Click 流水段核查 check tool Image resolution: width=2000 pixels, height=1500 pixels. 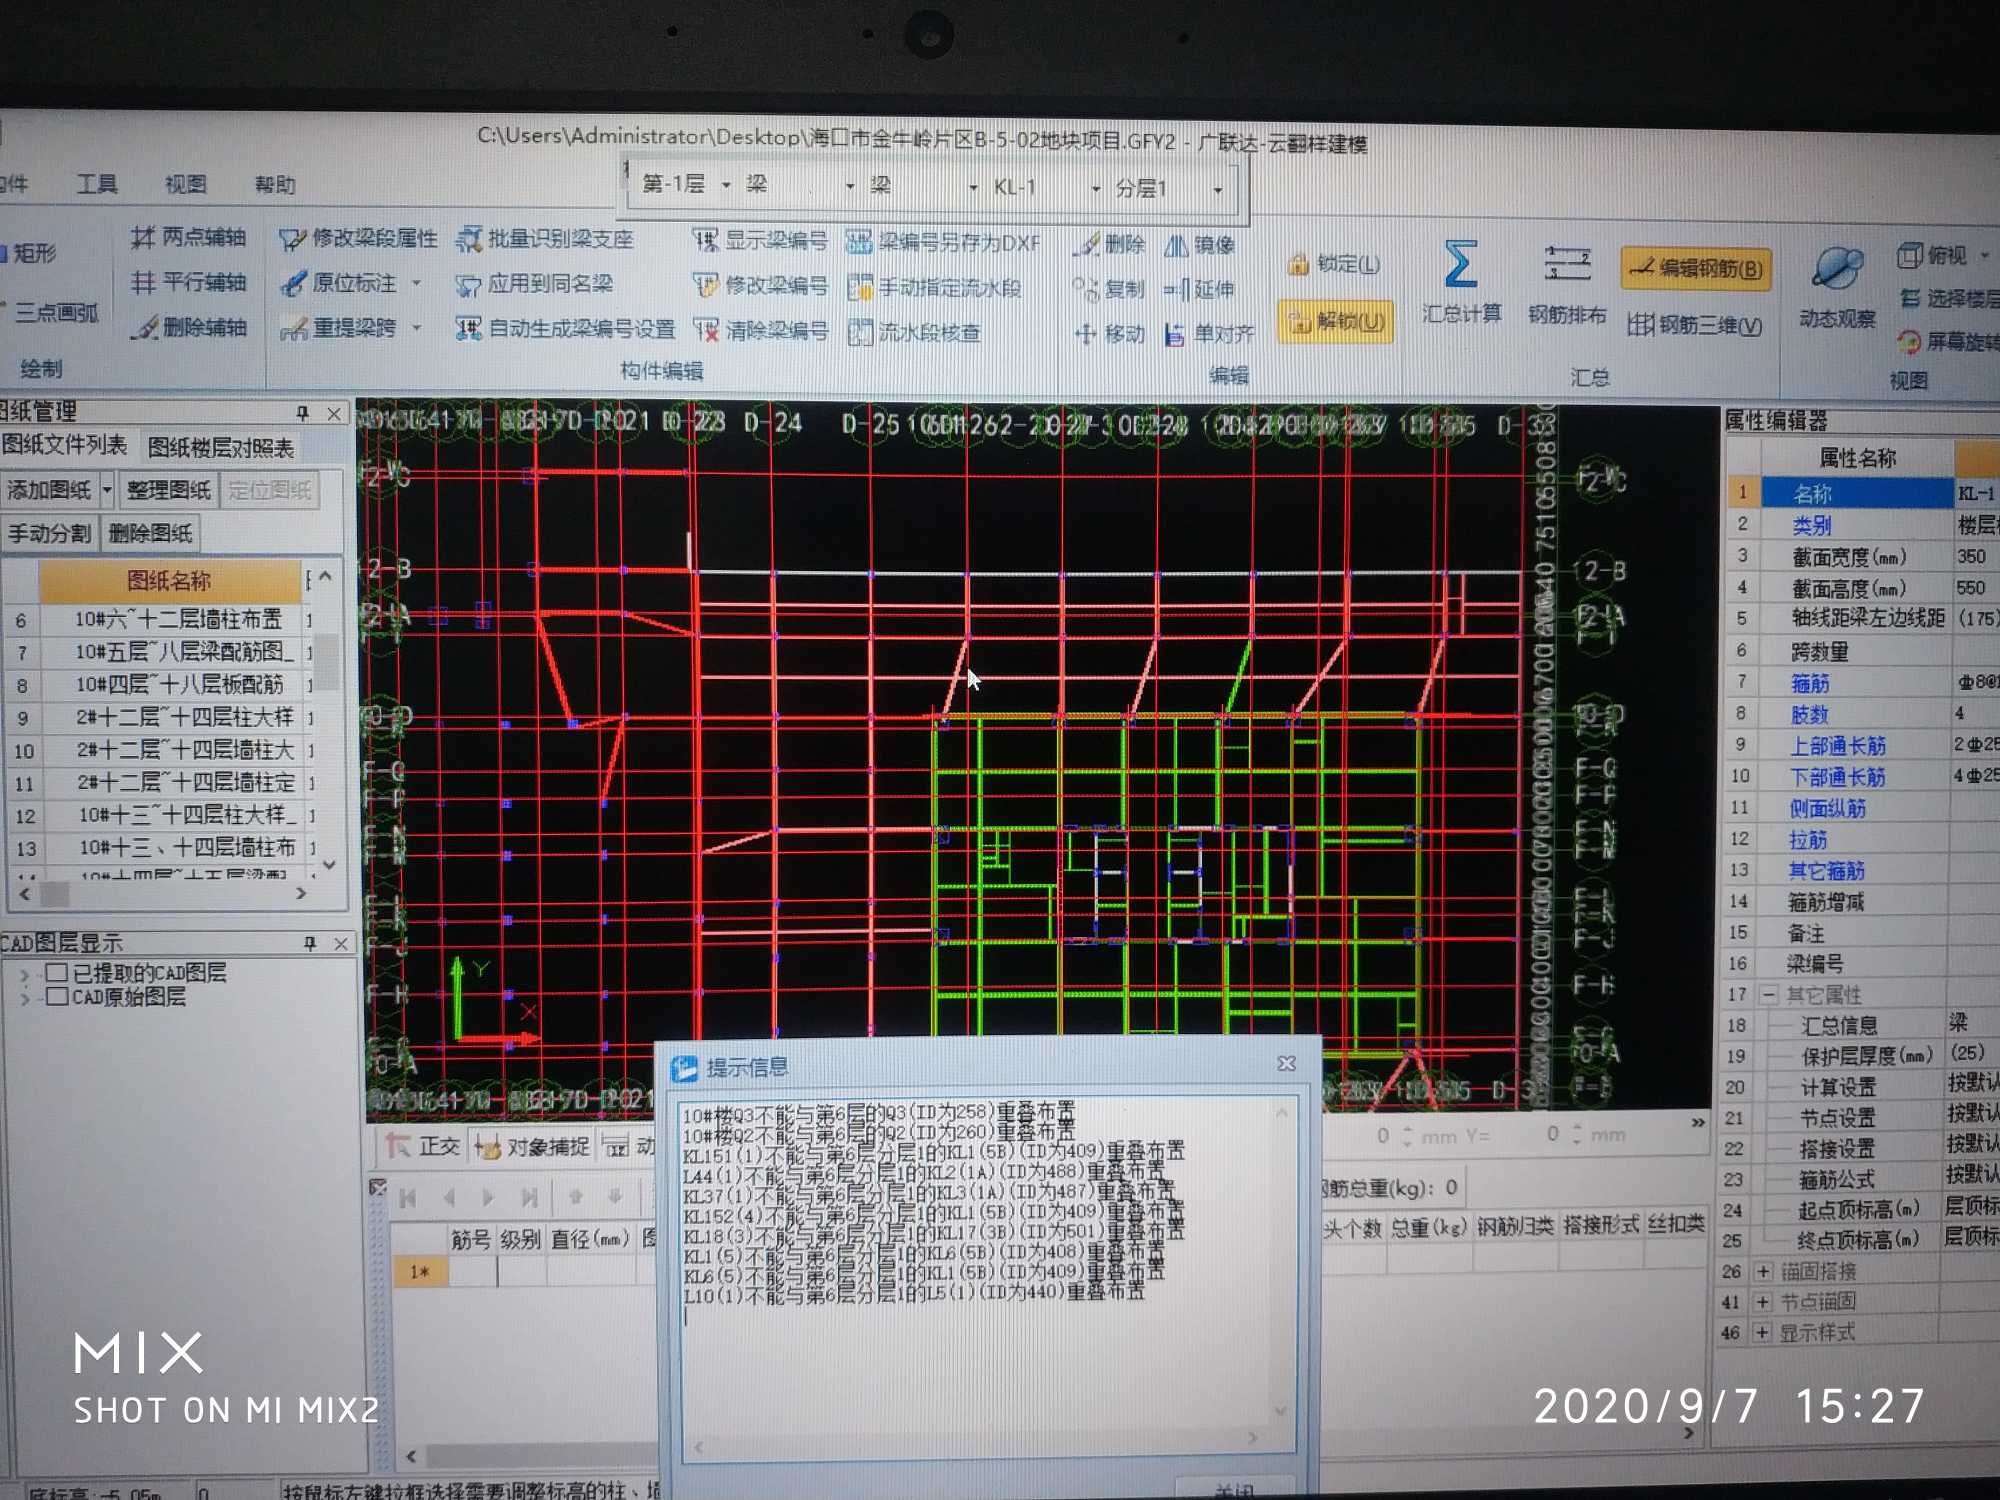[x=914, y=332]
